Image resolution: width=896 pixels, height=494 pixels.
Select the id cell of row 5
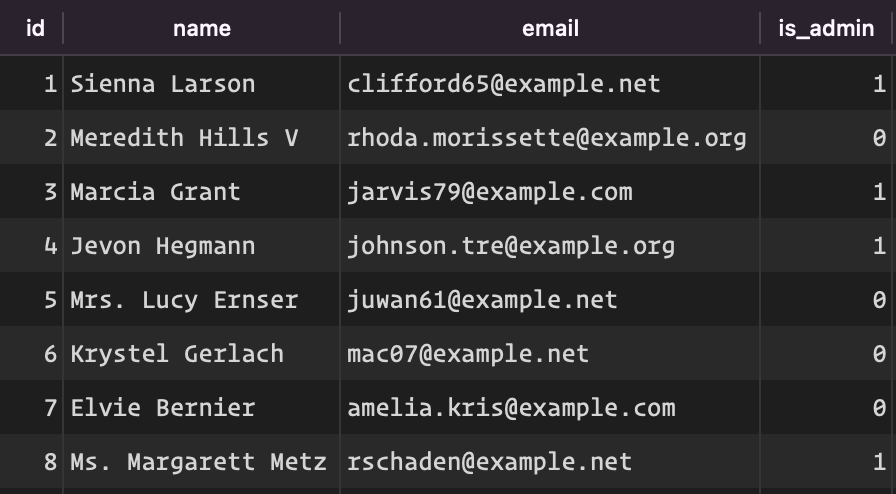click(31, 299)
